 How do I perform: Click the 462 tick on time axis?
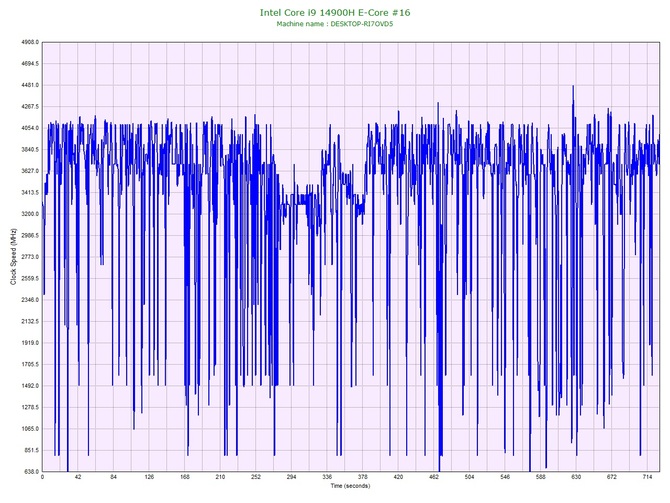coord(434,477)
